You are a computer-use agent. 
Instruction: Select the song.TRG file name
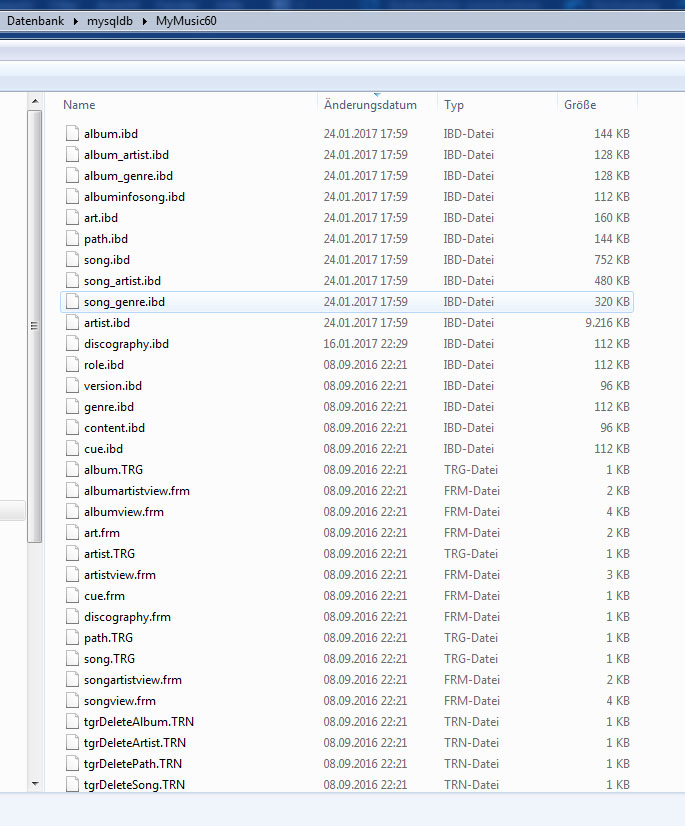click(x=109, y=659)
